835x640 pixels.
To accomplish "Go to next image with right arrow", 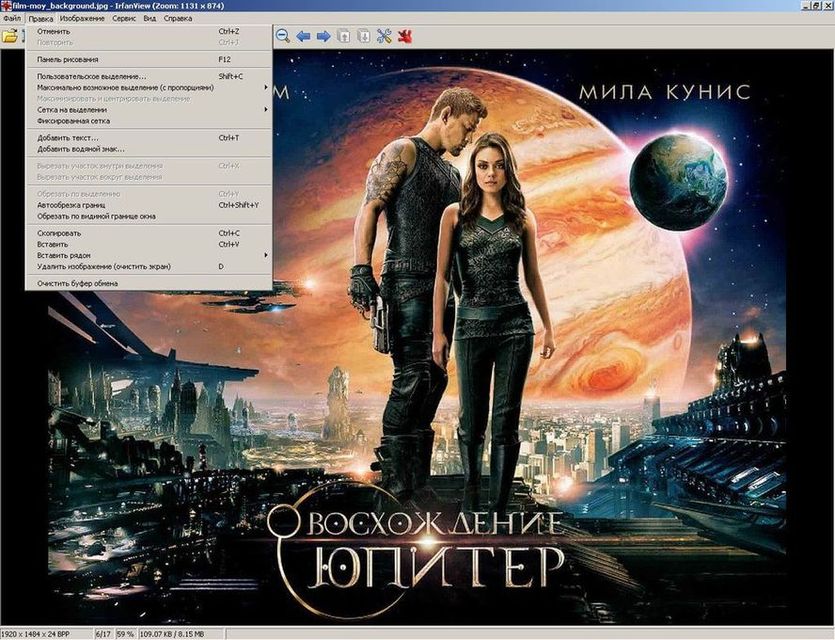I will click(323, 36).
